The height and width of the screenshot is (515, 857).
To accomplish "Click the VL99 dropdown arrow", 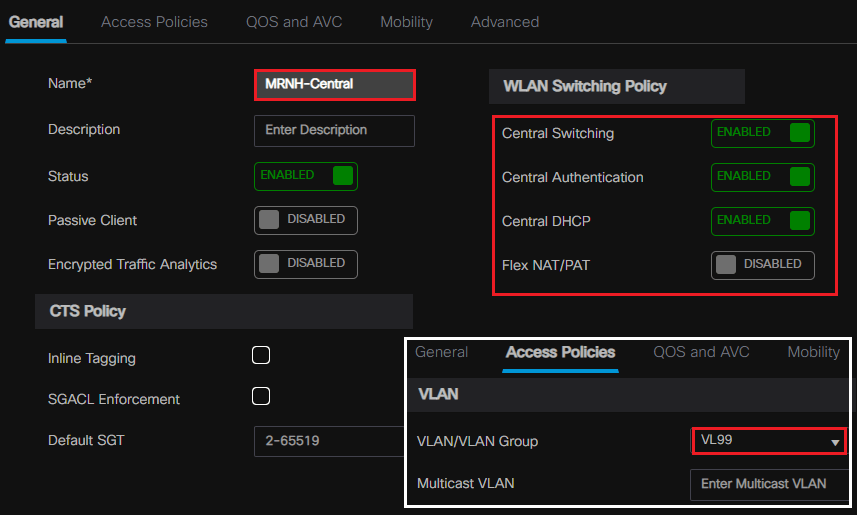I will 834,442.
